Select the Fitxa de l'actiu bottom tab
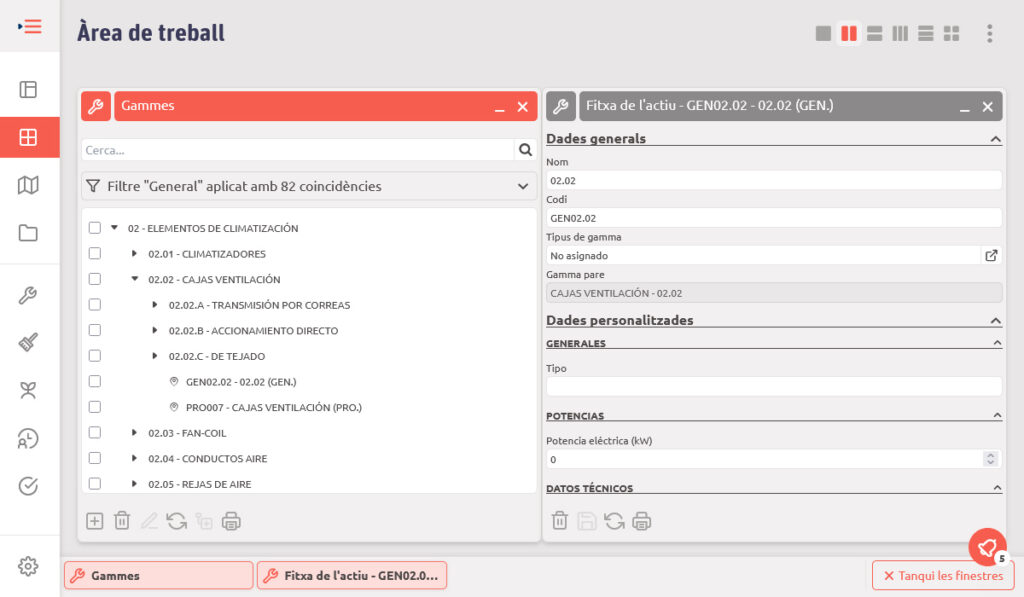Viewport: 1024px width, 597px height. pyautogui.click(x=351, y=576)
